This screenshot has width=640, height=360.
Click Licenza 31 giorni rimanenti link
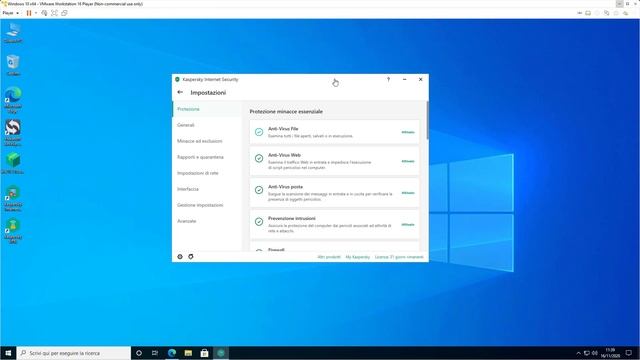(x=399, y=257)
